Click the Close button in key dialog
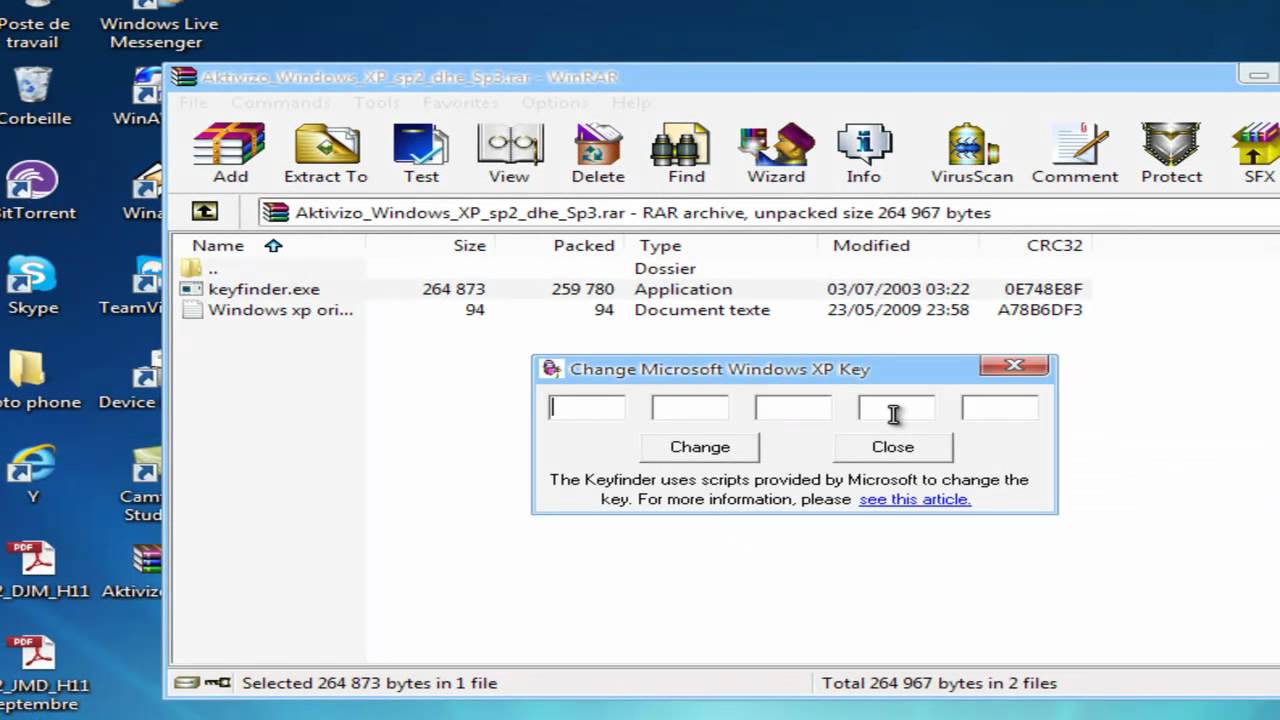 893,447
